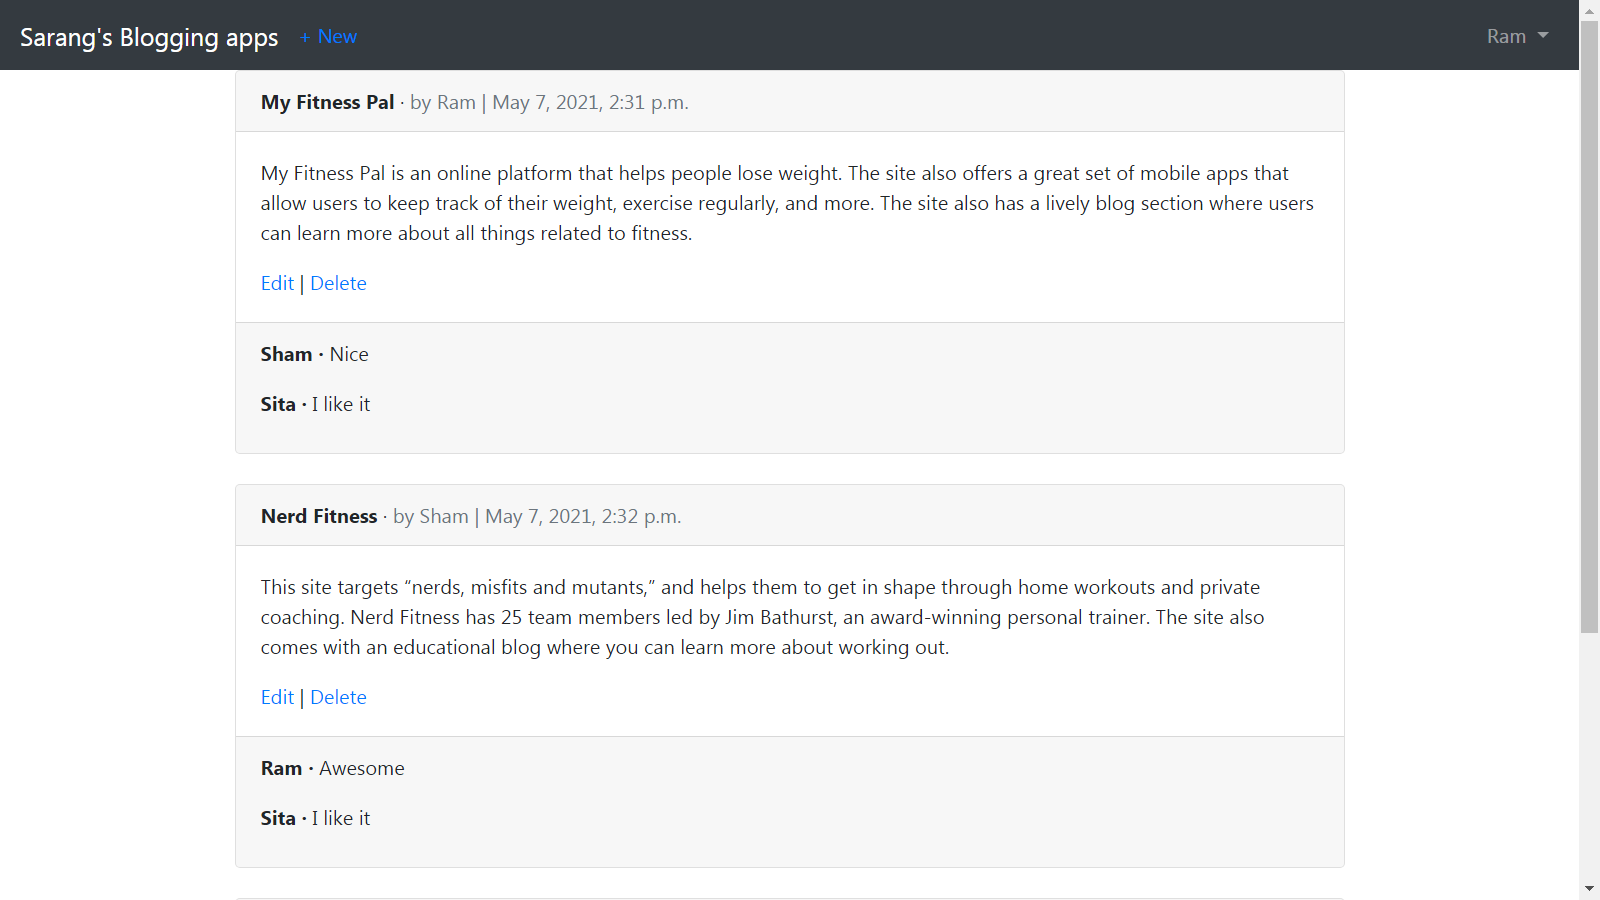Select author Sham on Nerd Fitness post
This screenshot has width=1600, height=900.
[444, 516]
